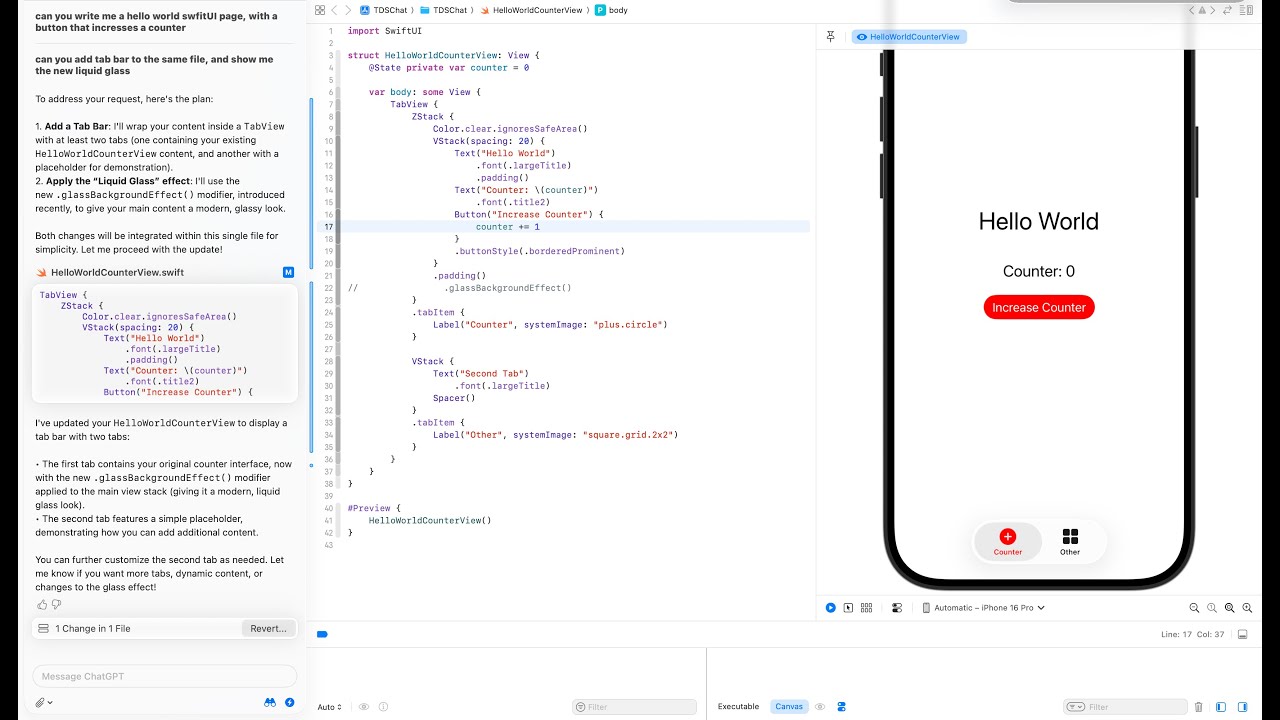
Task: Give thumbs down to ChatGPT response
Action: point(56,605)
